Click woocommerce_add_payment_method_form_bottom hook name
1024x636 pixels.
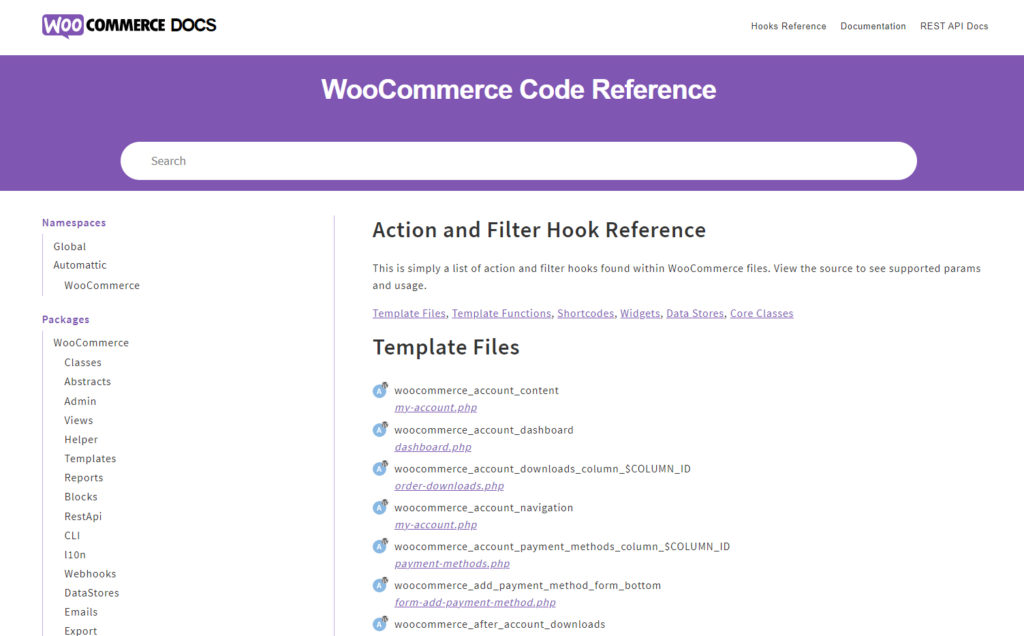pos(527,585)
